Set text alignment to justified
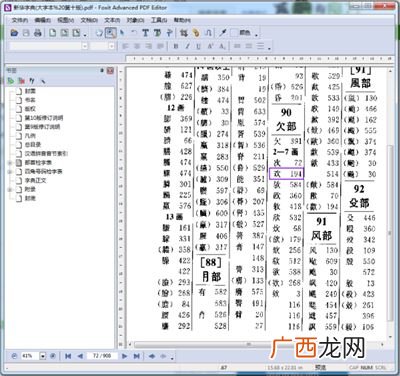 160,46
